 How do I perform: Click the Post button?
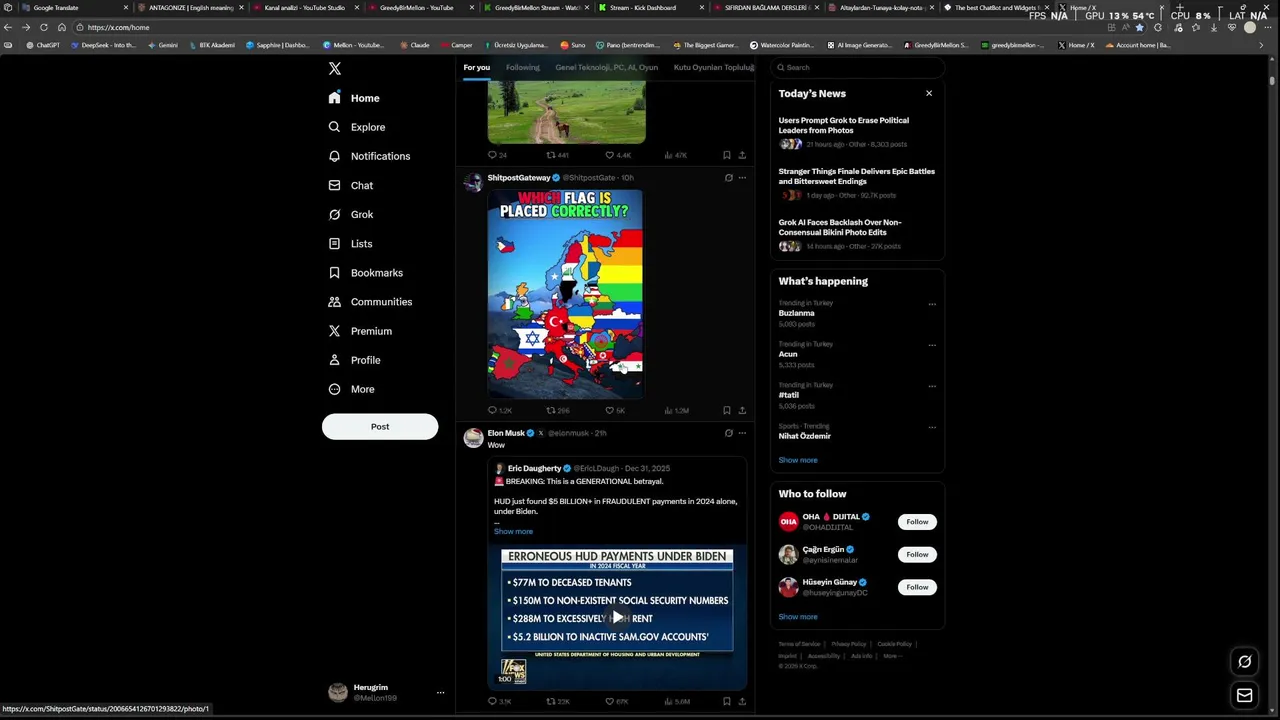(x=380, y=426)
